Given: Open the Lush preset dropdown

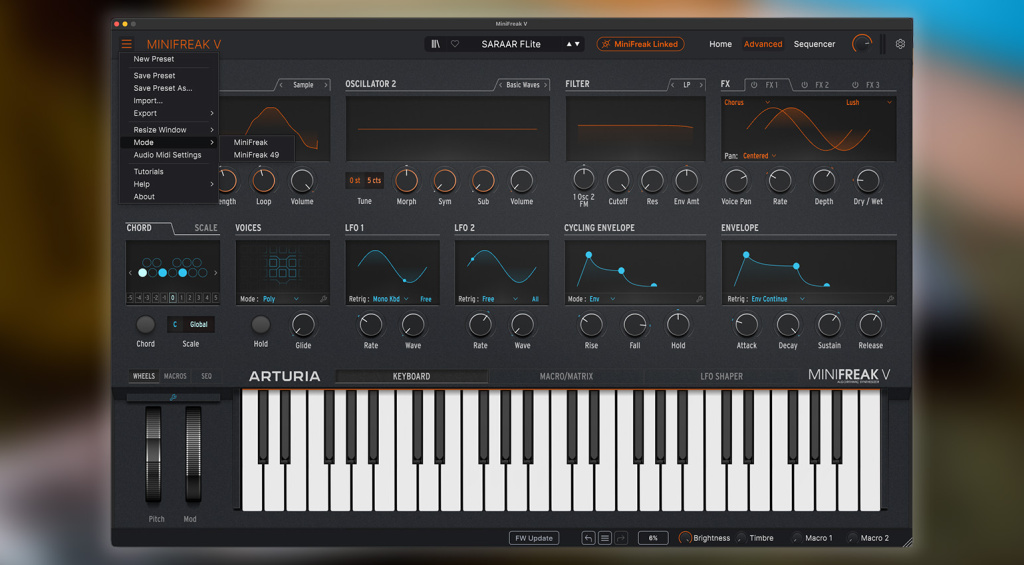Looking at the screenshot, I should (x=869, y=103).
